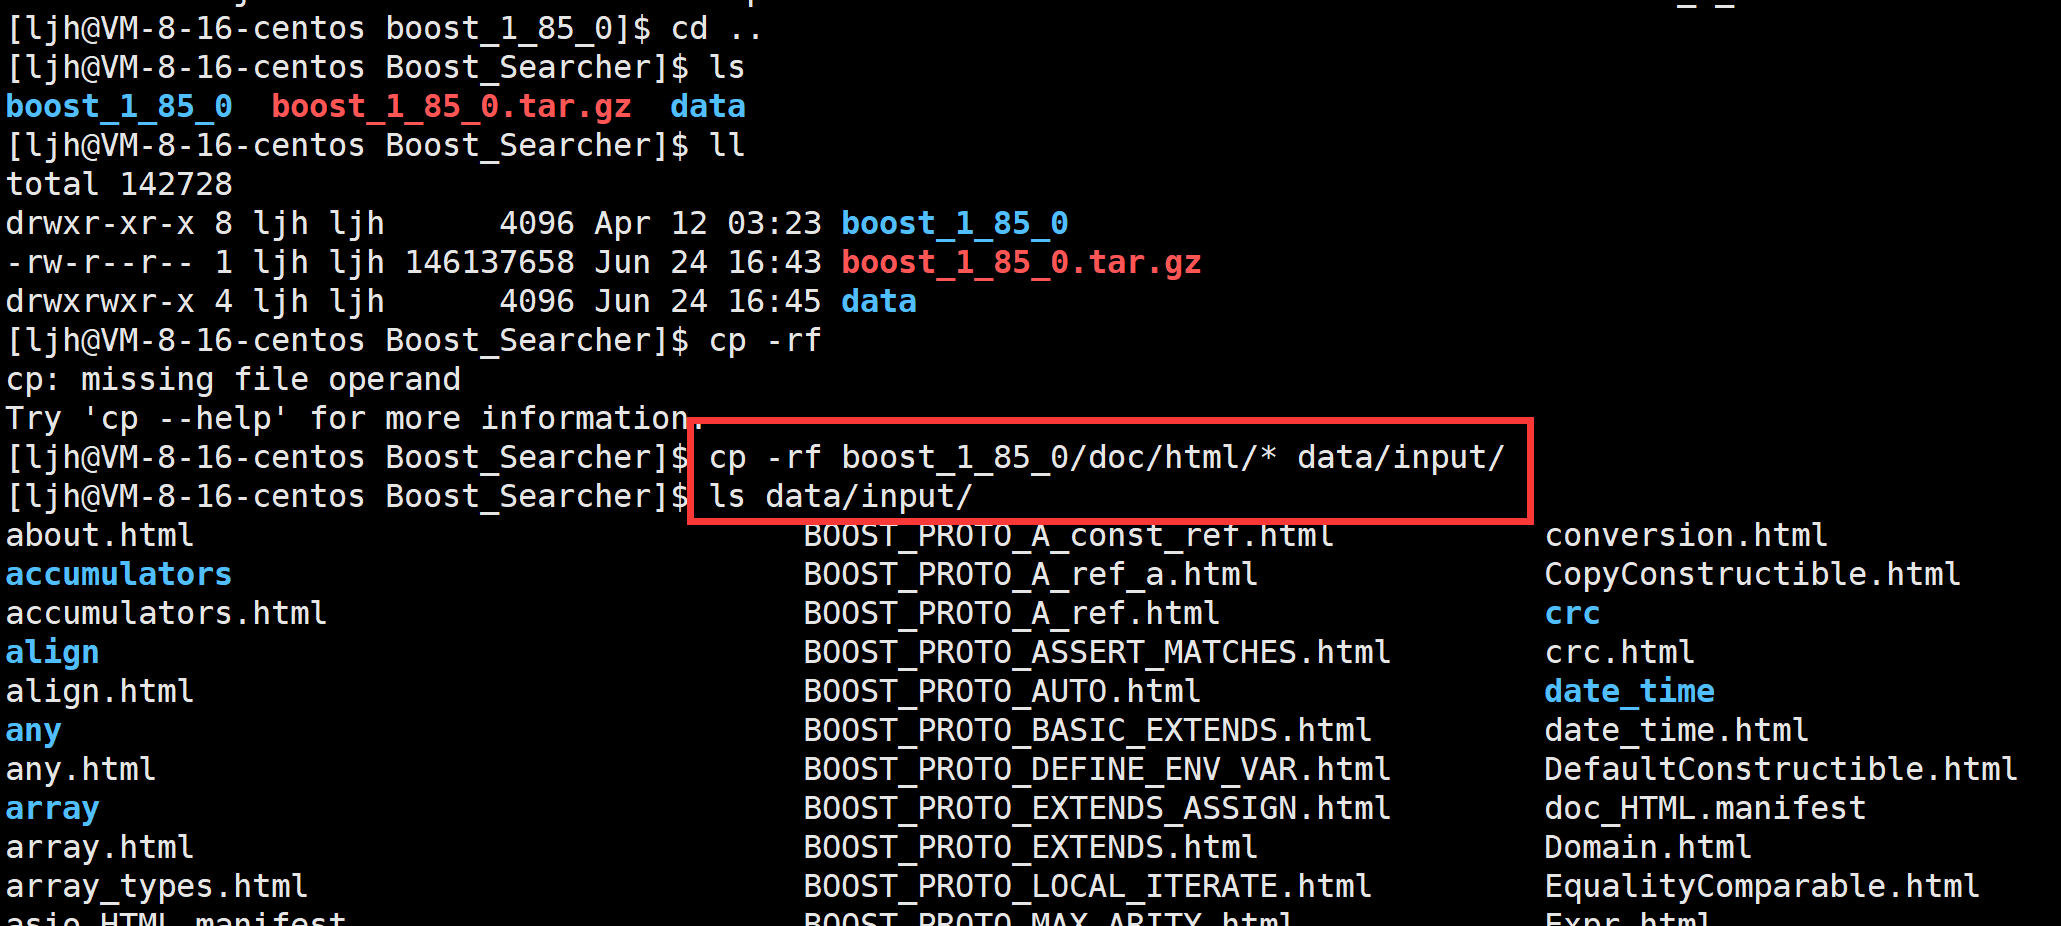Click the date 'Jun 24 16:45'
This screenshot has width=2061, height=926.
click(x=708, y=301)
